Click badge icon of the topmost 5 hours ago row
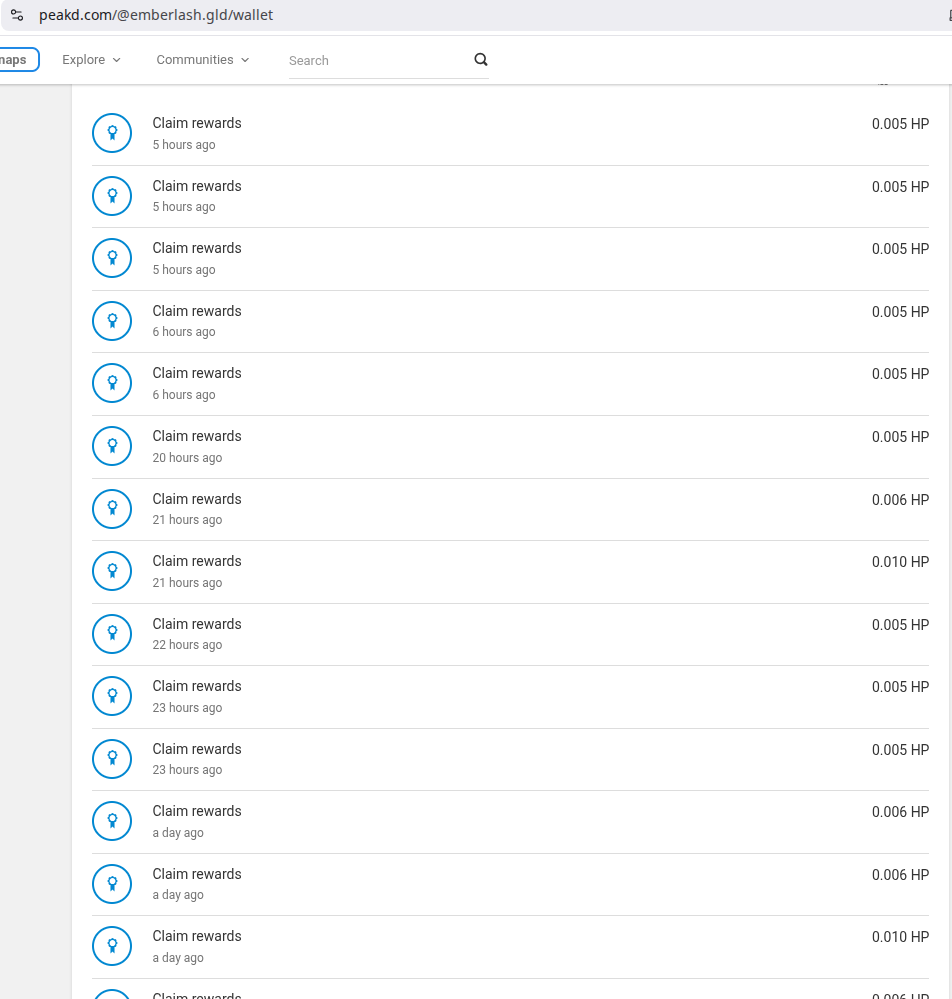 [112, 133]
